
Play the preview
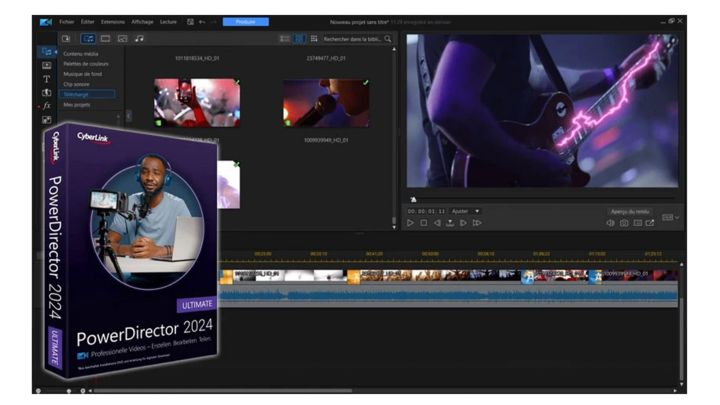(410, 223)
